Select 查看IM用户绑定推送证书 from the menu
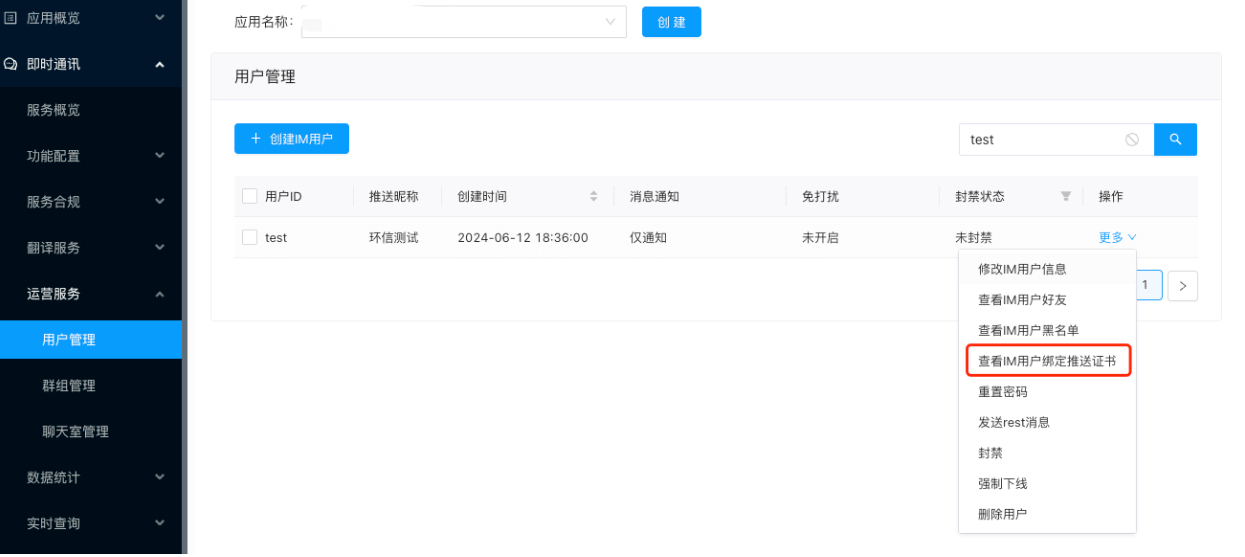 (x=1047, y=361)
